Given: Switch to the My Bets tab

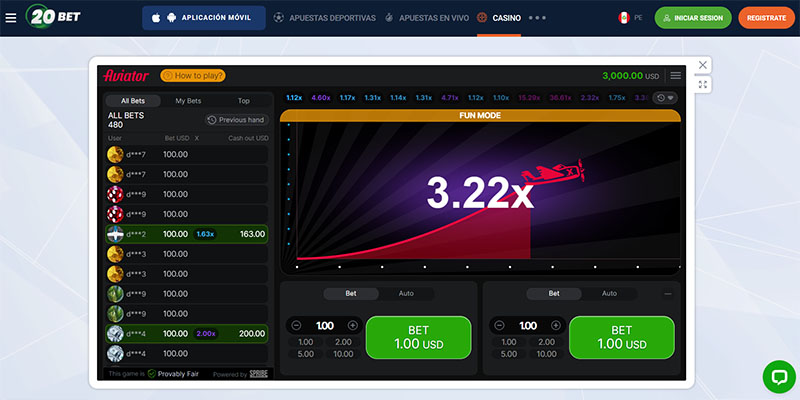Looking at the screenshot, I should [188, 101].
